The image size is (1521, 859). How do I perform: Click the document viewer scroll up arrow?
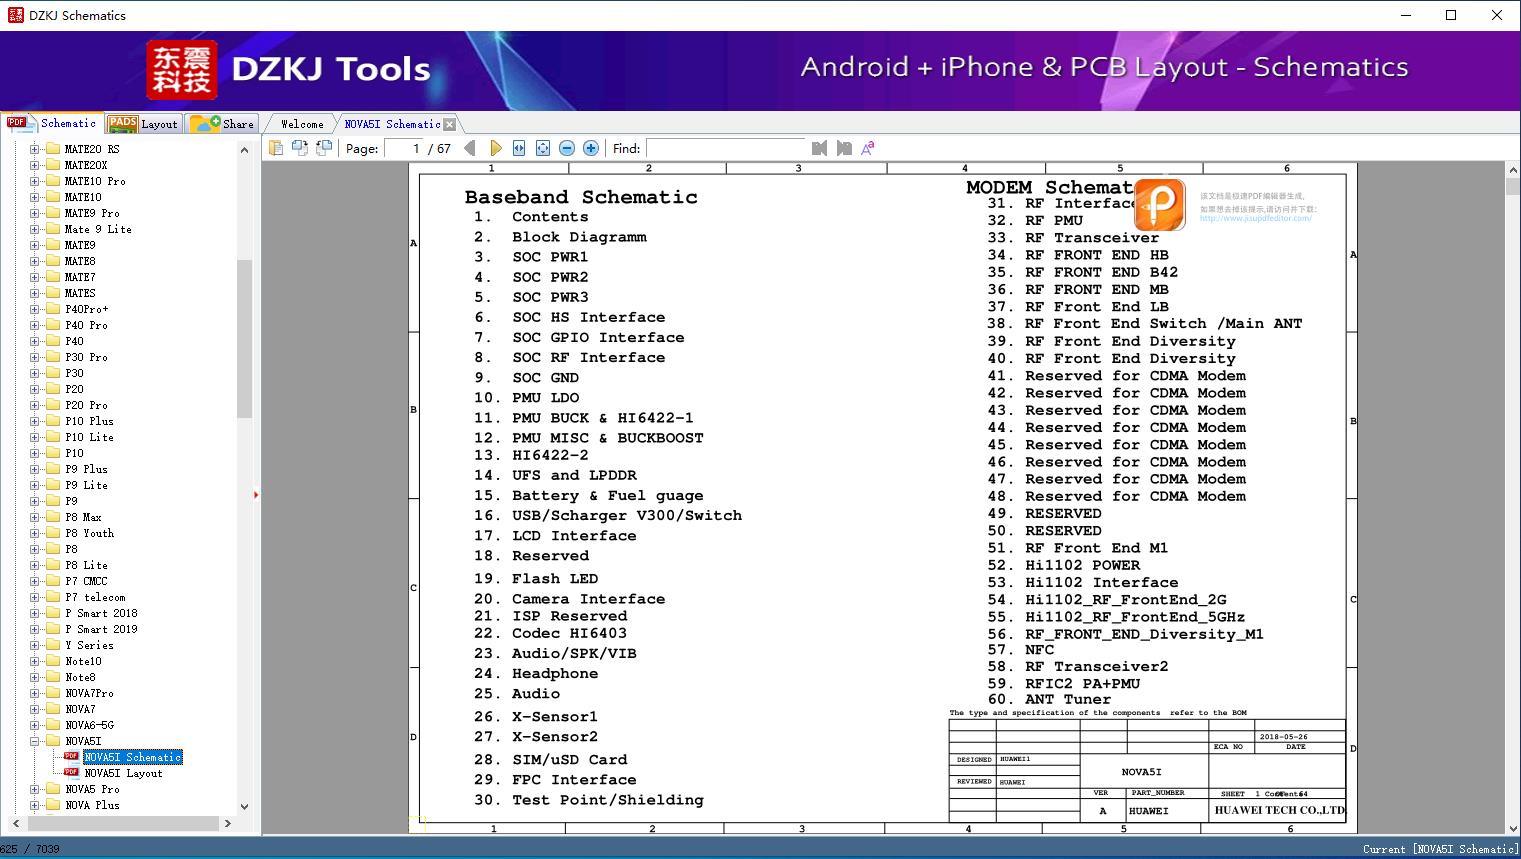coord(1512,169)
